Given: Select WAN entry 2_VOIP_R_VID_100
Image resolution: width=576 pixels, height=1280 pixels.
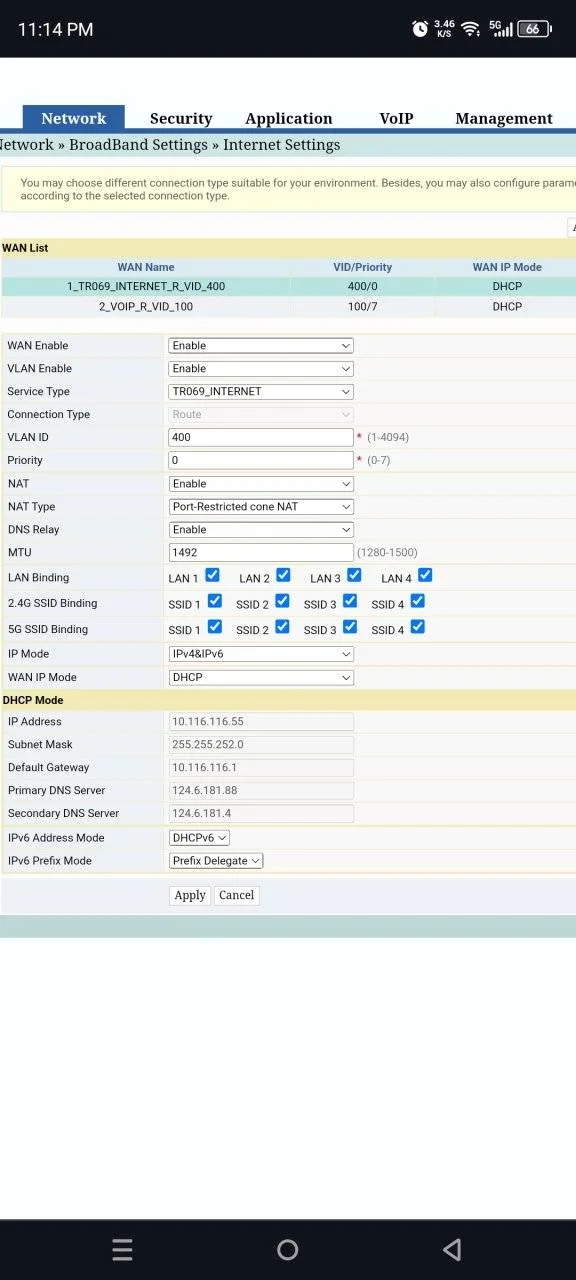Looking at the screenshot, I should click(146, 306).
